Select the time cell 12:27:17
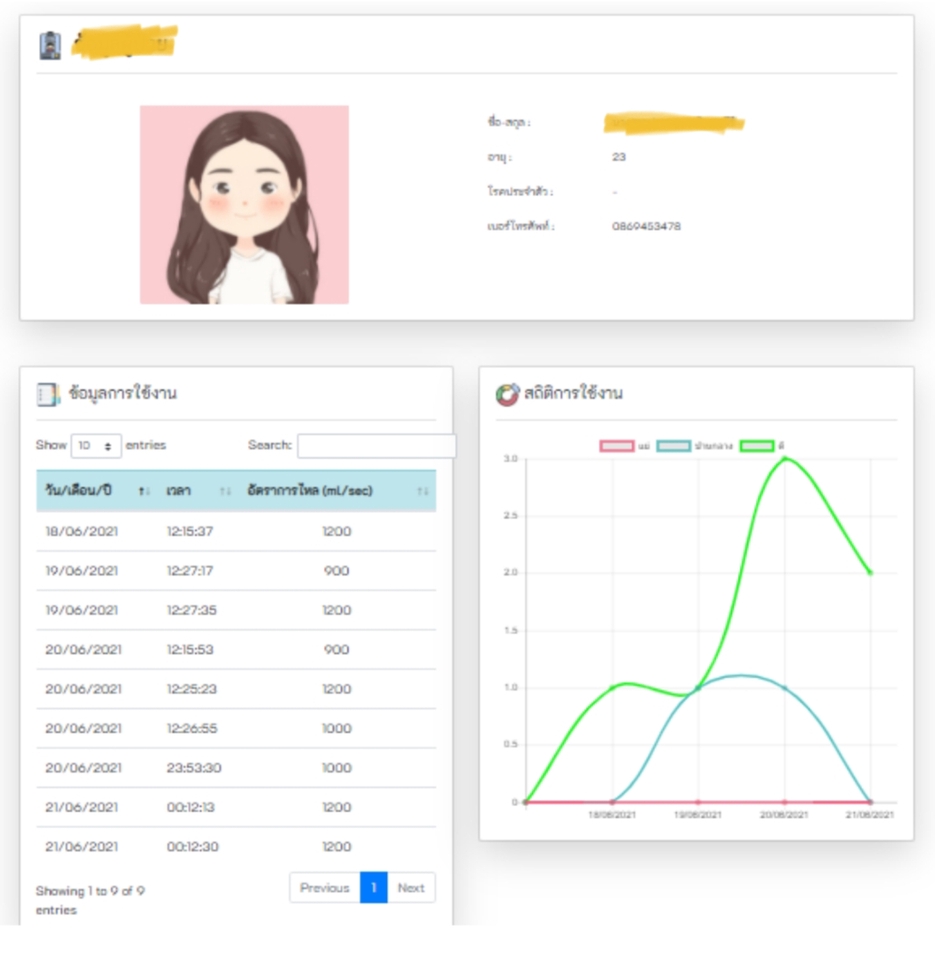This screenshot has height=960, width=935. pos(190,571)
